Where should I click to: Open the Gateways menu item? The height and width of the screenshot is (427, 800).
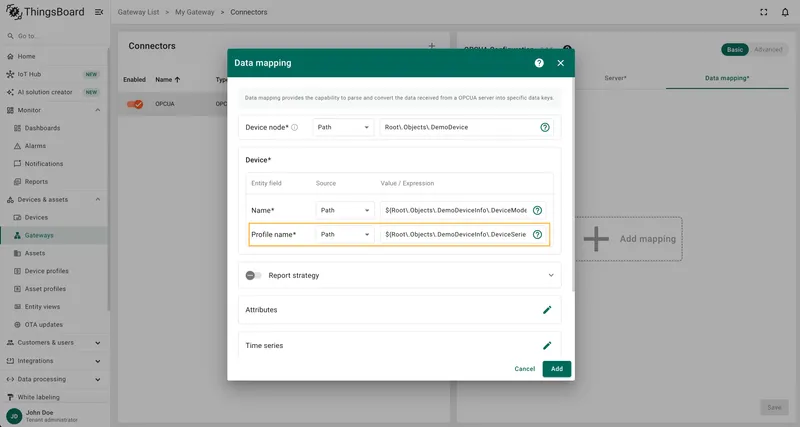coord(54,235)
